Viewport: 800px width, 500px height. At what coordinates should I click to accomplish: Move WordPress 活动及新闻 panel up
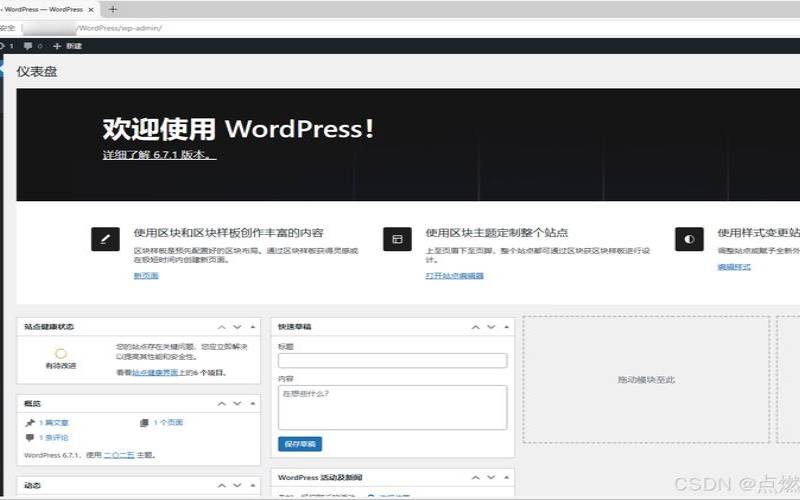476,478
